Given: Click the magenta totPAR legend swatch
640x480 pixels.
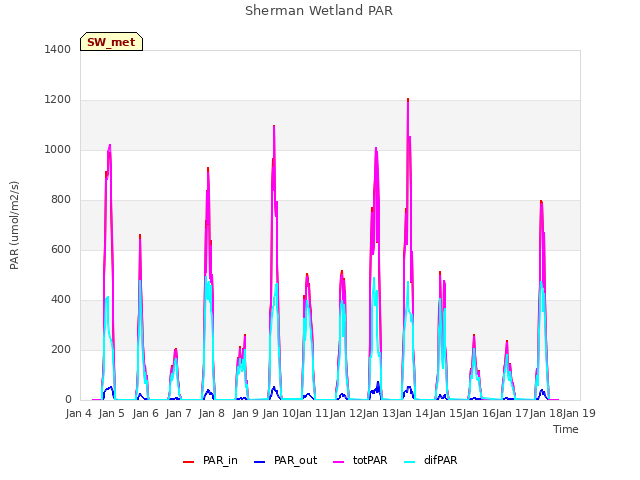Looking at the screenshot, I should [x=339, y=462].
